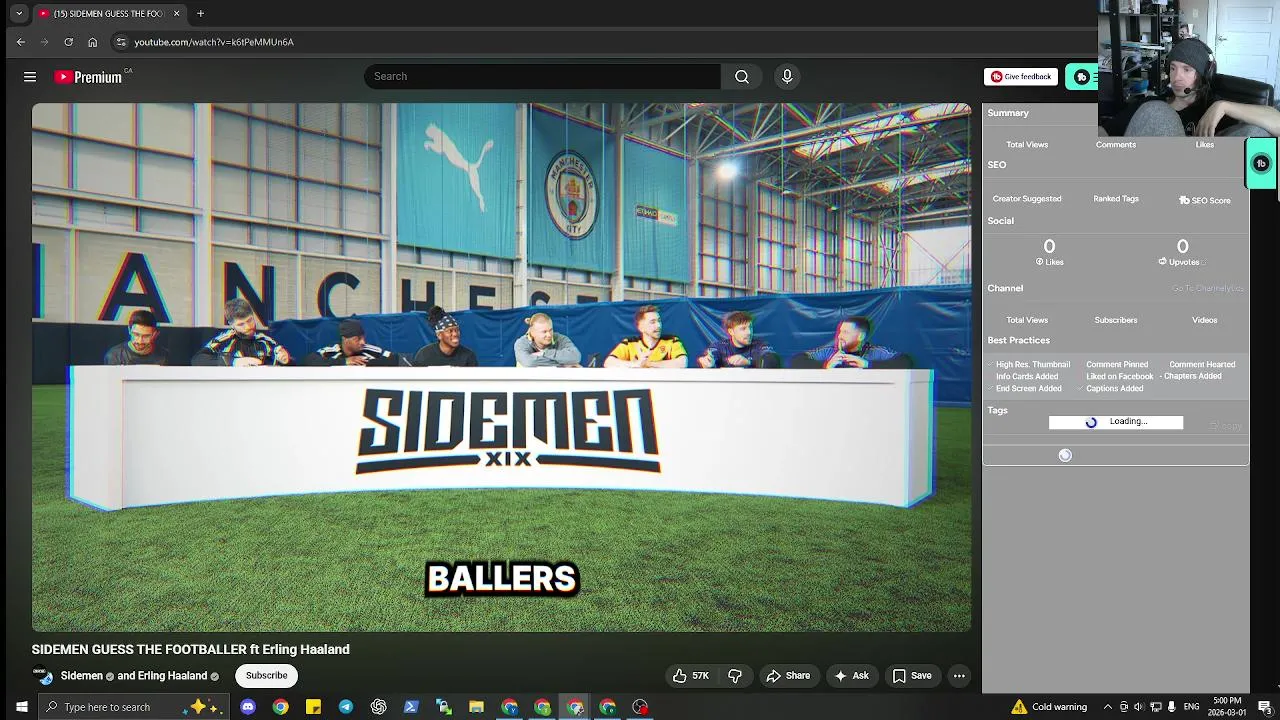Viewport: 1280px width, 720px height.
Task: Open the Sidemen and Erling Haaland channel link
Action: tap(134, 676)
